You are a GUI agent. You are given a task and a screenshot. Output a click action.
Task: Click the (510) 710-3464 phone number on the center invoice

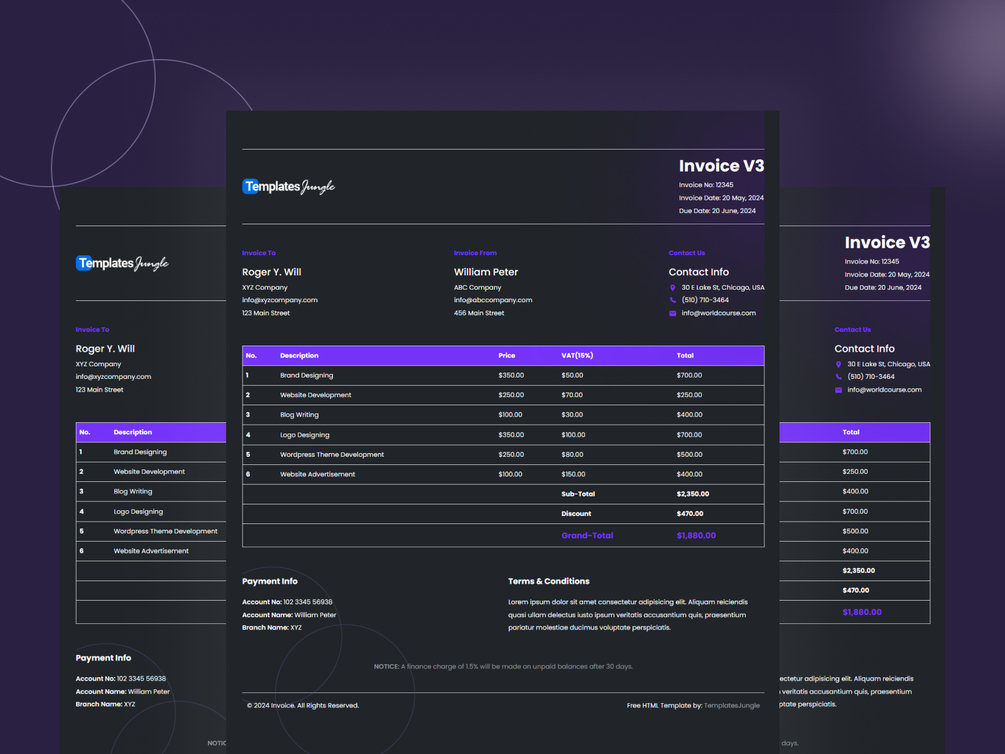tap(705, 300)
